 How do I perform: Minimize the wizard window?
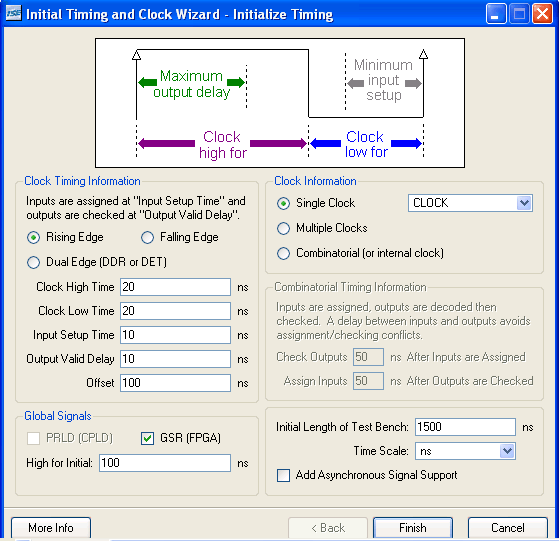coord(496,14)
